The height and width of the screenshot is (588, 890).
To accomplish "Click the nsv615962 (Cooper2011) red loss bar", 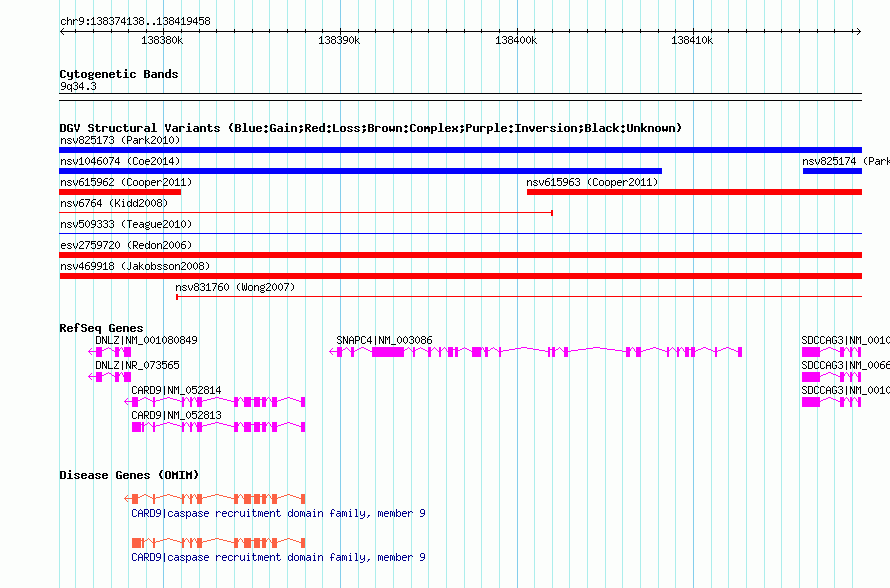I will 120,192.
